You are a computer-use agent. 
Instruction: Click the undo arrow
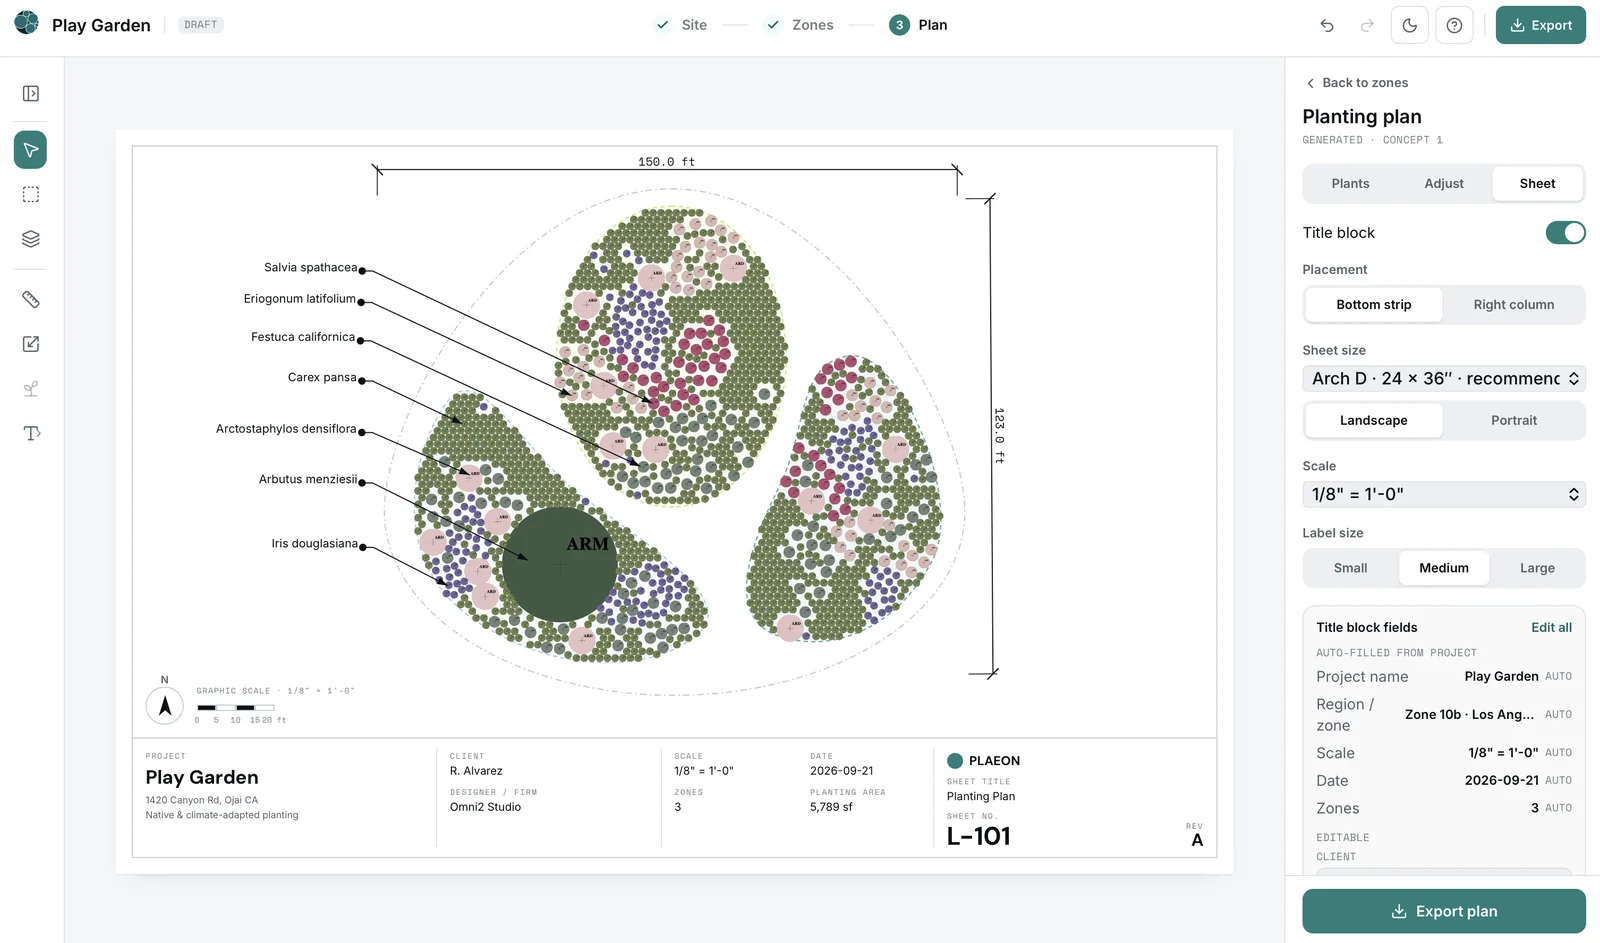pyautogui.click(x=1327, y=25)
